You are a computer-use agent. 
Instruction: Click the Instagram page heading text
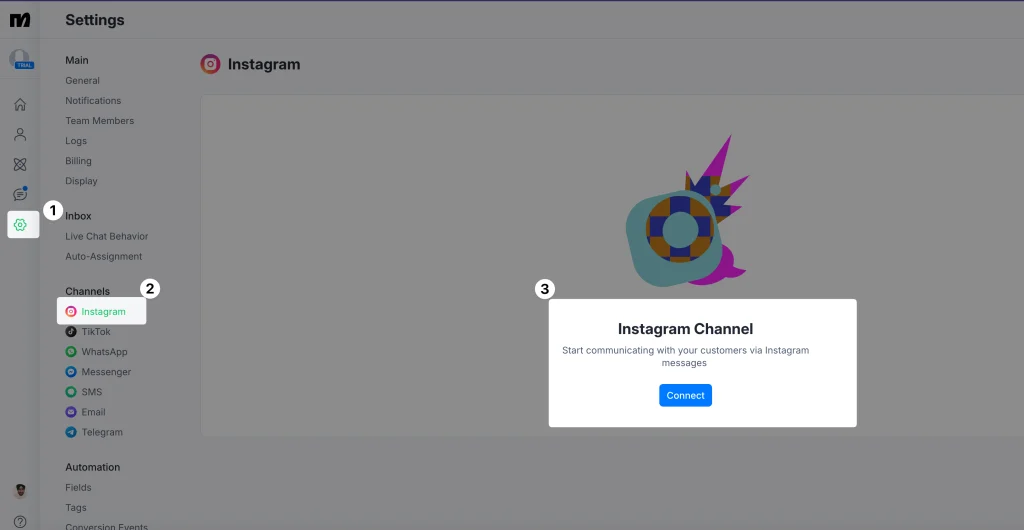[x=264, y=65]
